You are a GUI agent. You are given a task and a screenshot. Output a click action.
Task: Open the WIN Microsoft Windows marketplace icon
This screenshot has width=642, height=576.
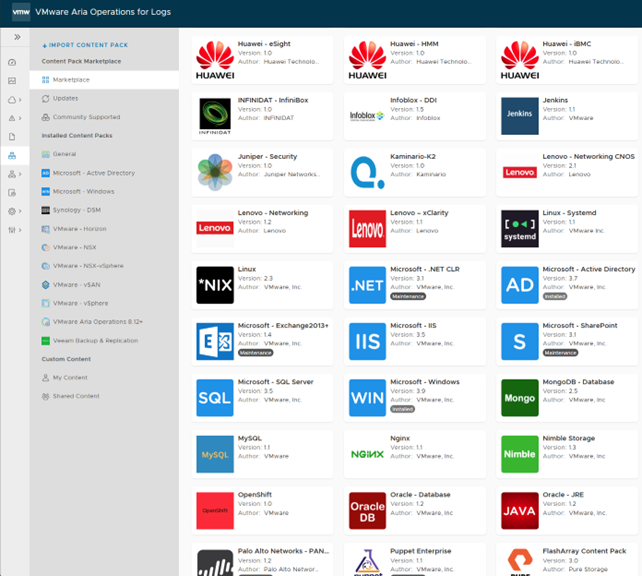(367, 398)
